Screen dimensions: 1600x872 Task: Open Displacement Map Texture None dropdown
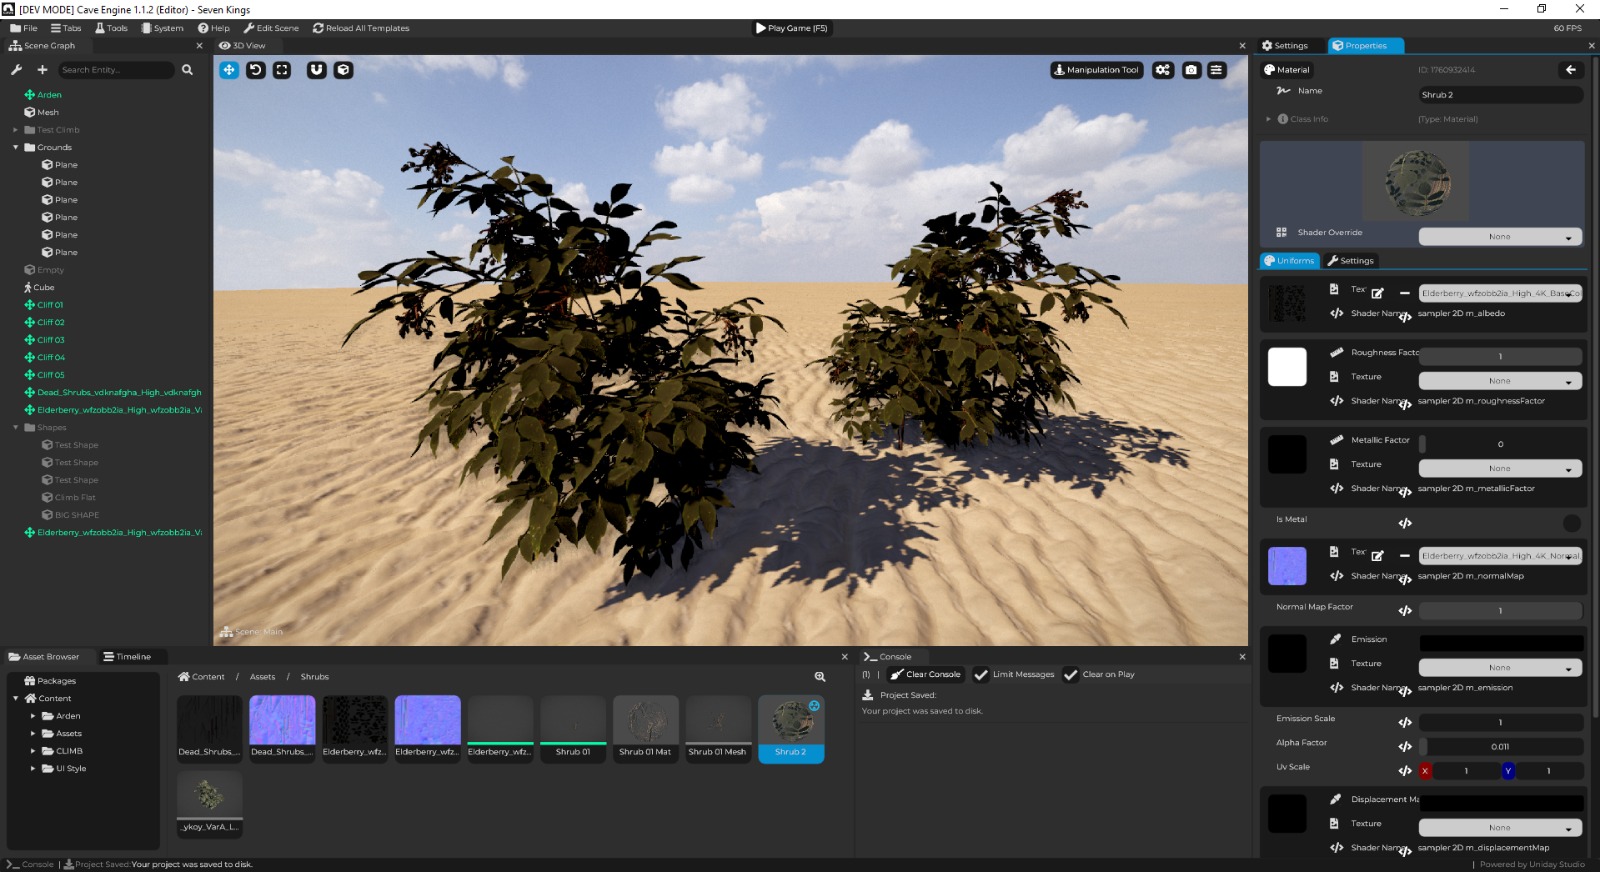(1500, 828)
